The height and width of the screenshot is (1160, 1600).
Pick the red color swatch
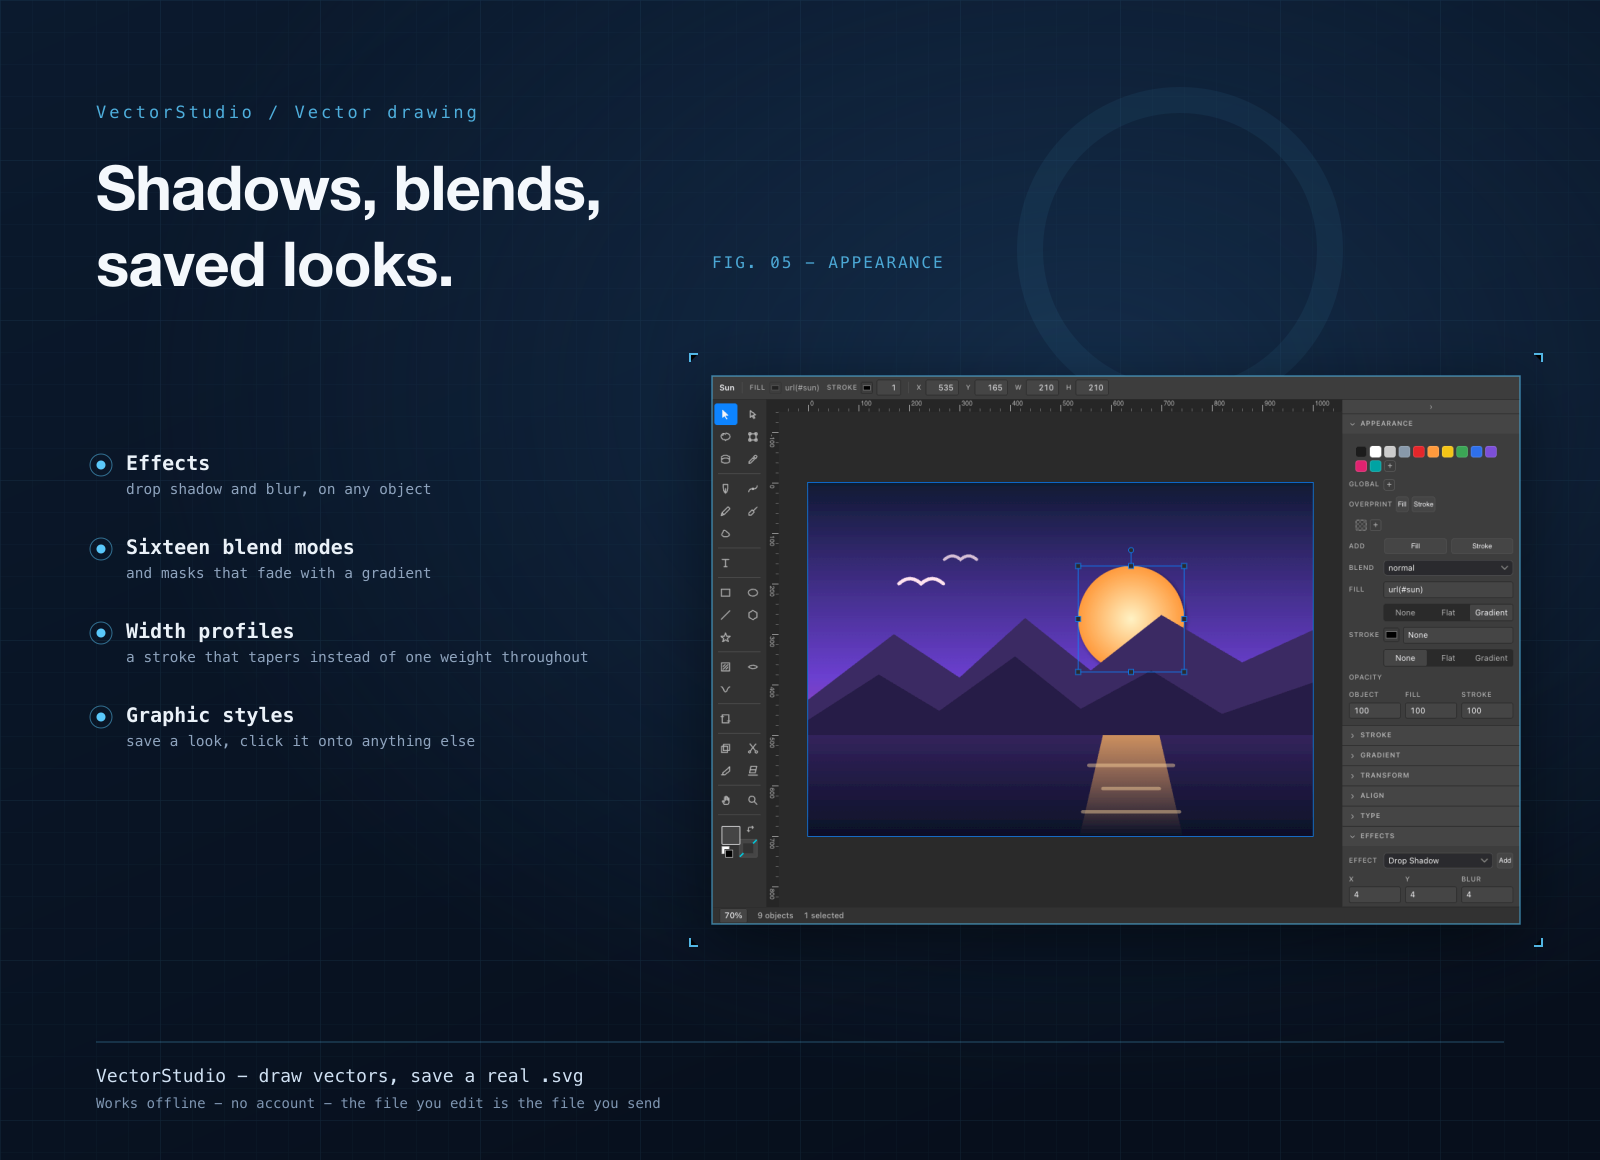tap(1419, 452)
